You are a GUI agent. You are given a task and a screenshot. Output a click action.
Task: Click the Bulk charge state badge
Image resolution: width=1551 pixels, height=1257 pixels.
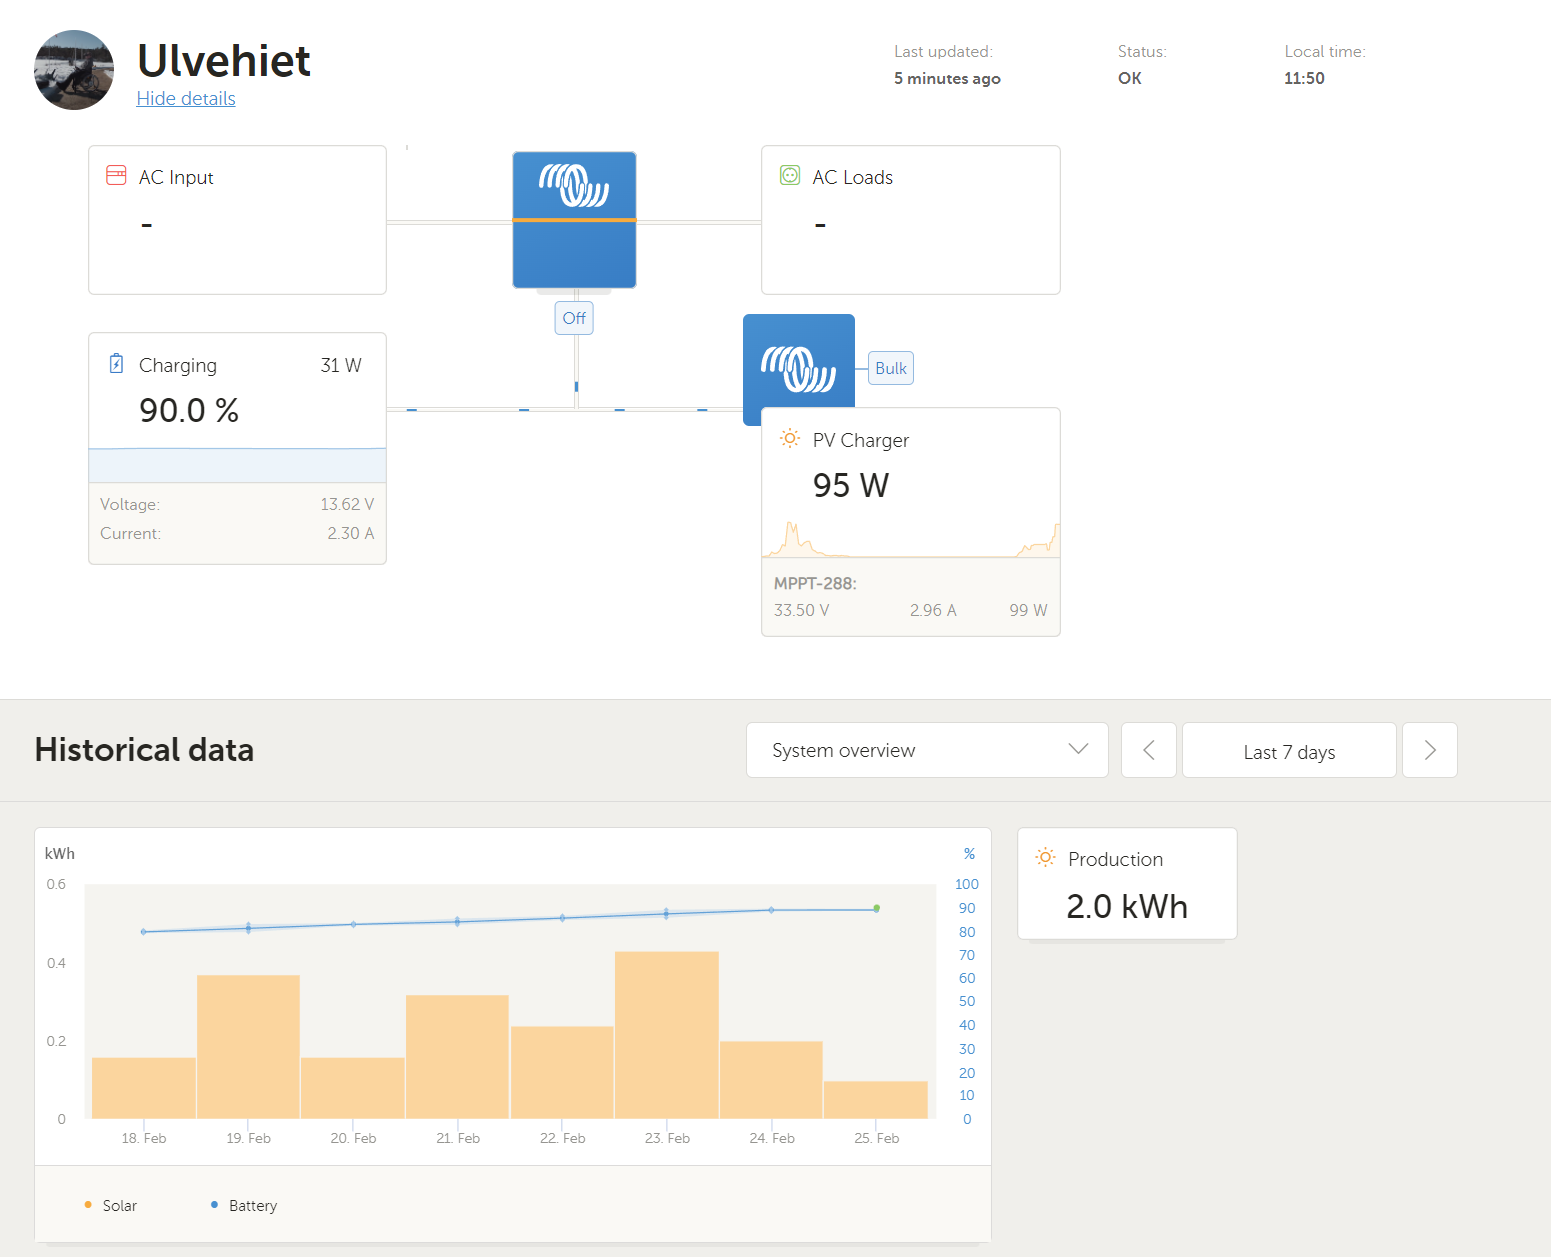tap(890, 368)
